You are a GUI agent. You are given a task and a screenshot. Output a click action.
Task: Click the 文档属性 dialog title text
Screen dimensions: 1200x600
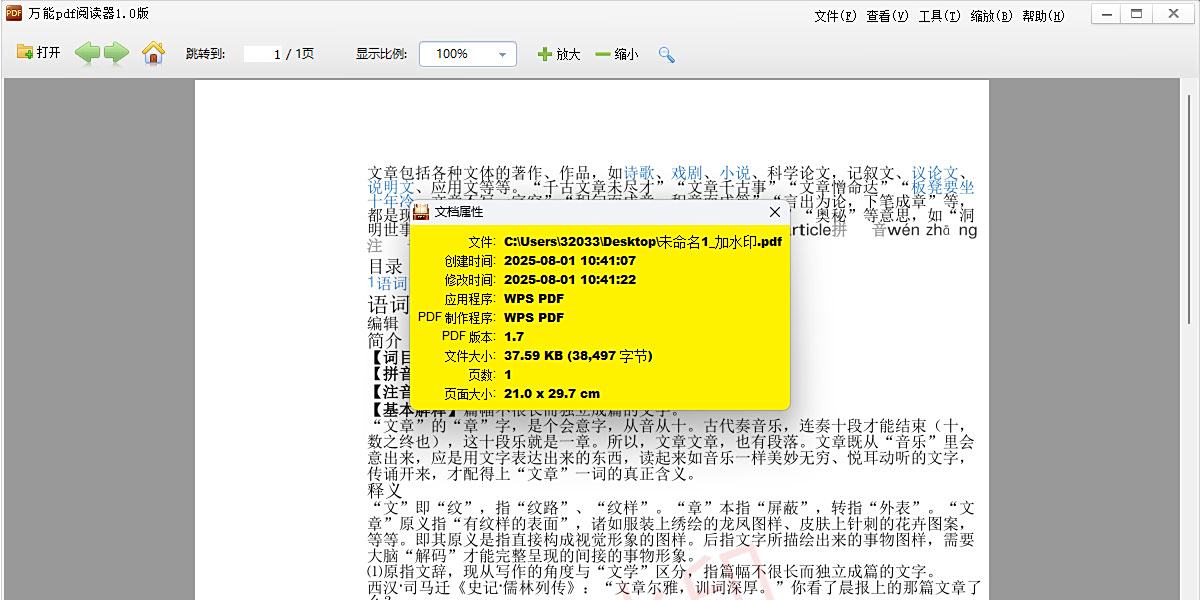(x=459, y=212)
